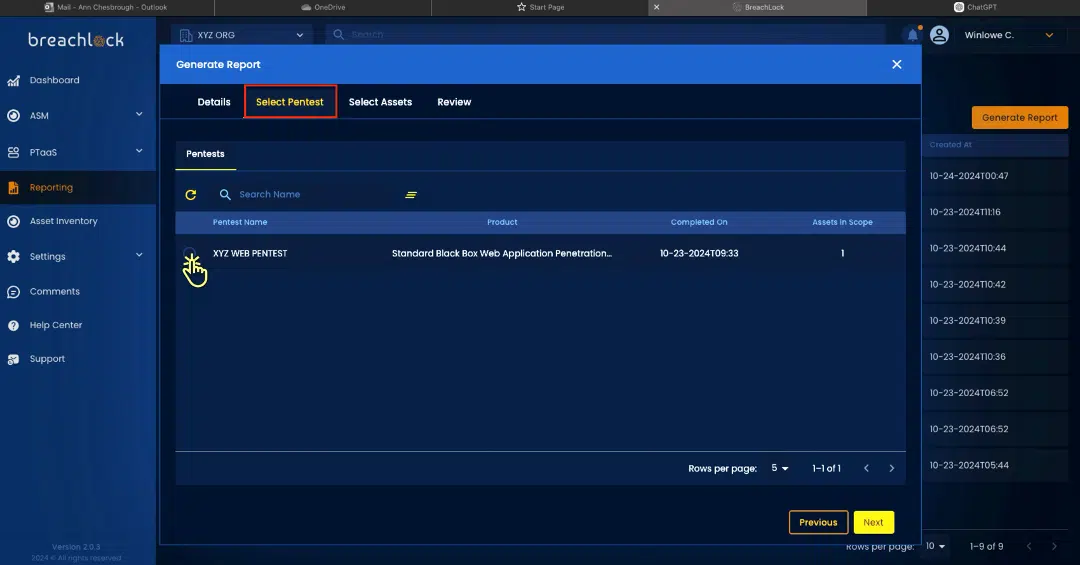
Task: Open the Dashboard sidebar icon
Action: (13, 81)
